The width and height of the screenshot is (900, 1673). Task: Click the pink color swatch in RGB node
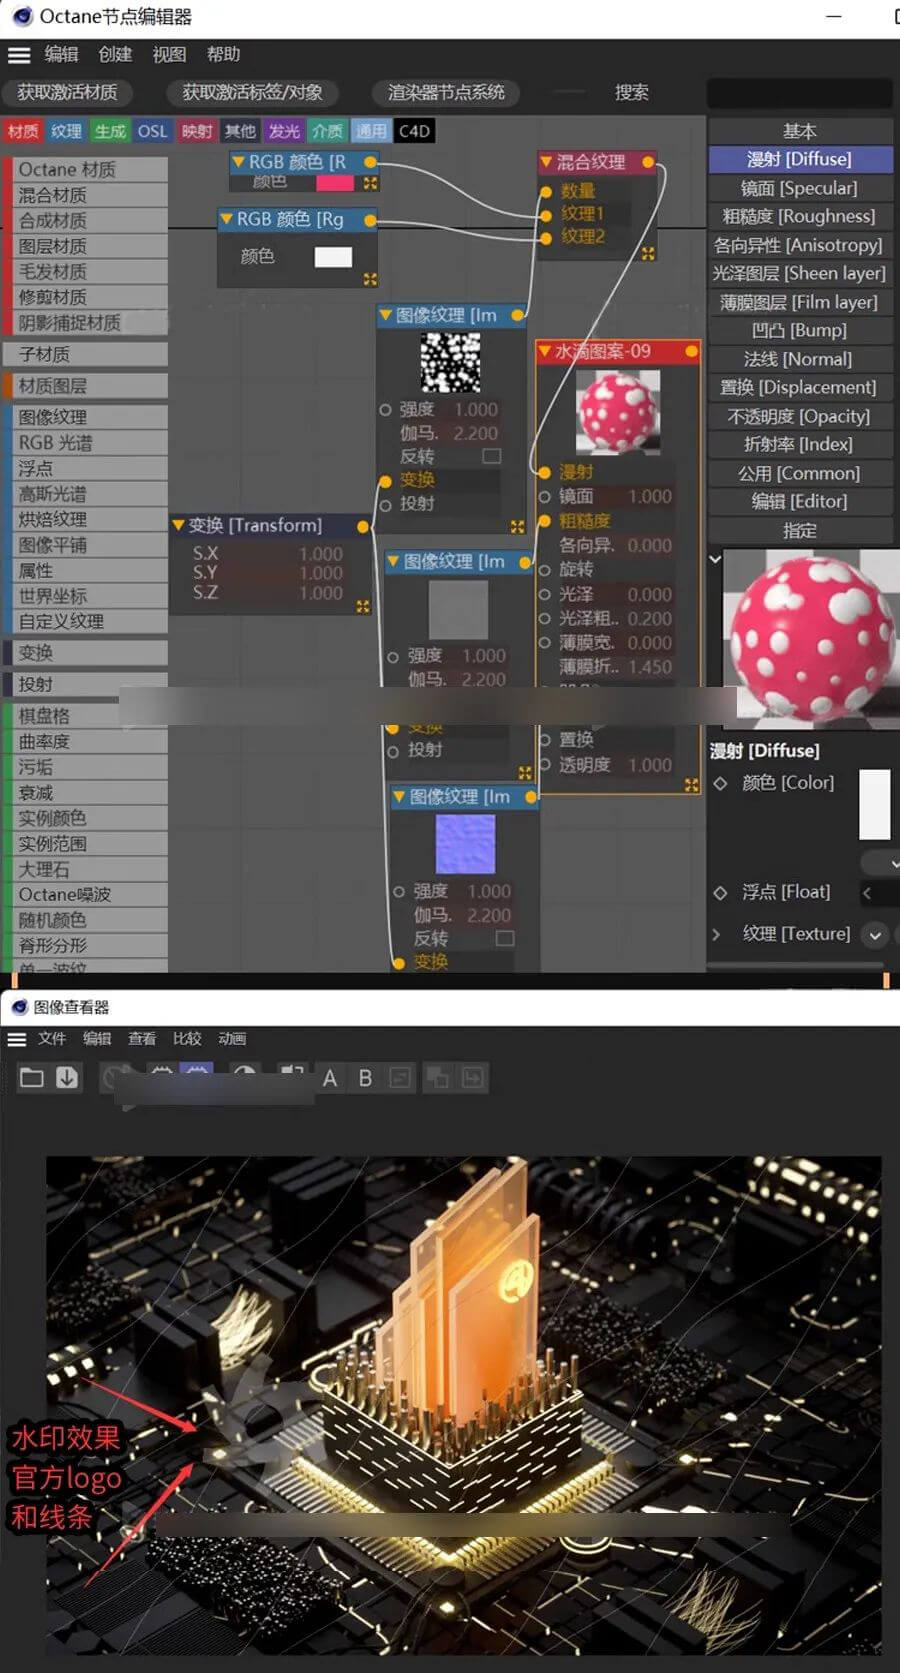335,183
